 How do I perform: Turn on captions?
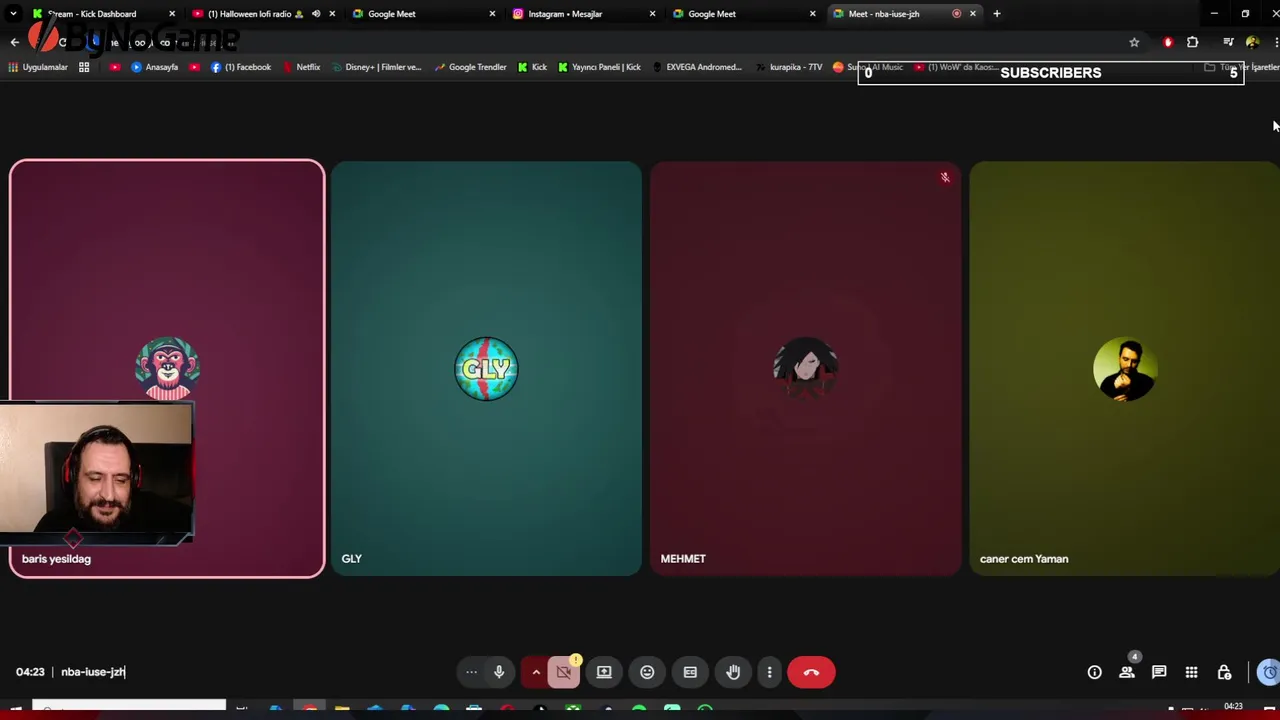pos(690,672)
